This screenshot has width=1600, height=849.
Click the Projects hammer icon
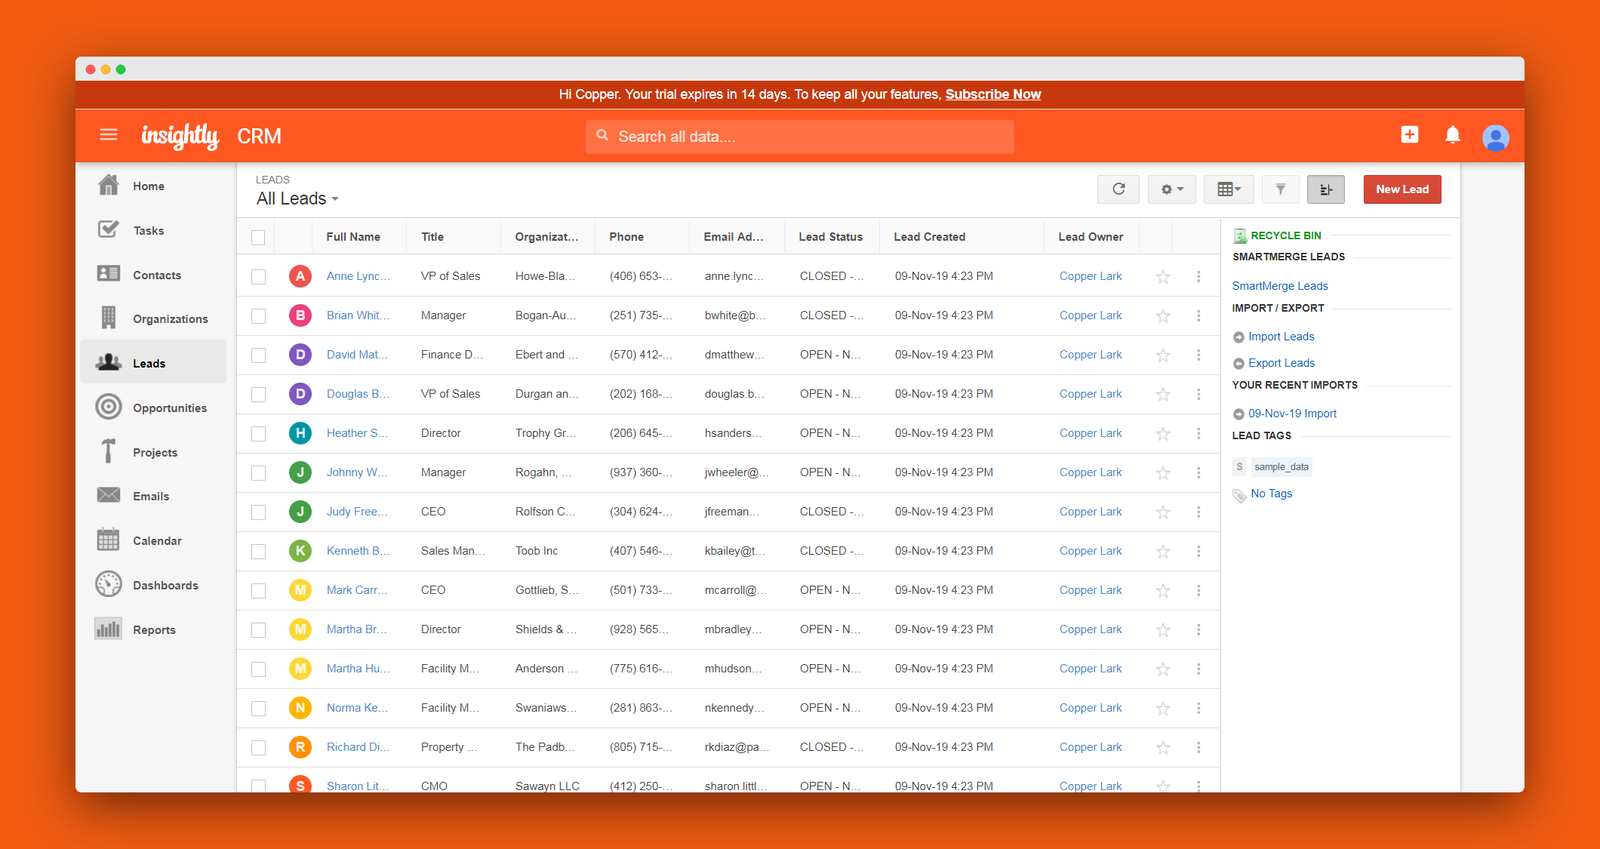click(109, 451)
